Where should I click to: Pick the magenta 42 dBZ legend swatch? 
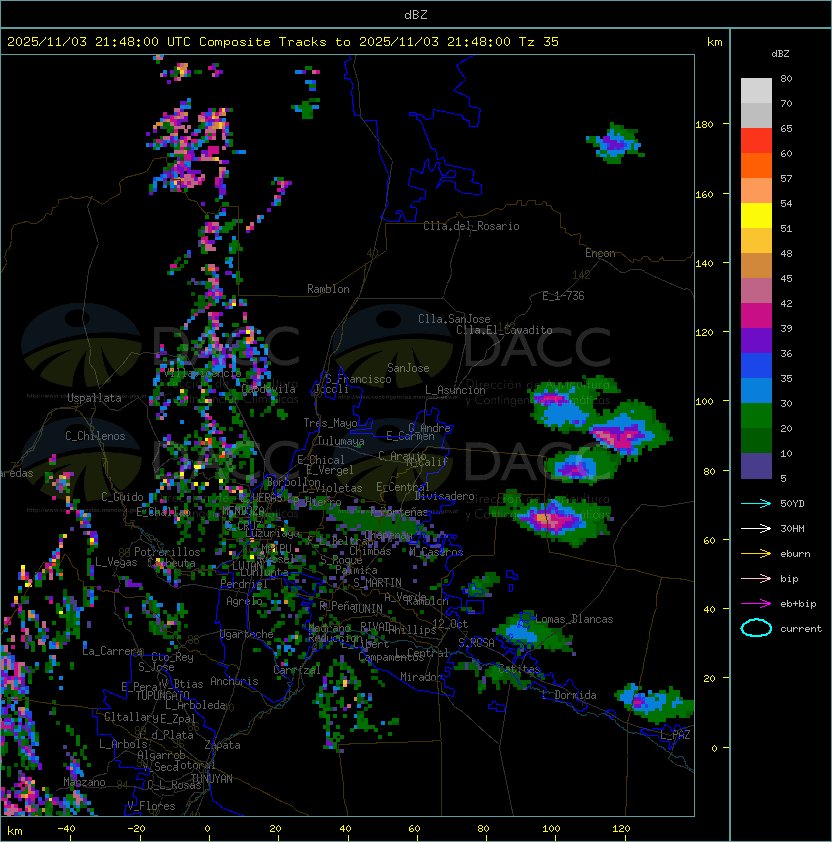coord(756,315)
